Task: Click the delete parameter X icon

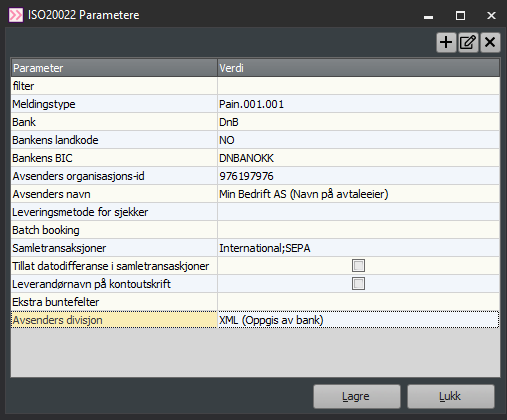Action: 490,42
